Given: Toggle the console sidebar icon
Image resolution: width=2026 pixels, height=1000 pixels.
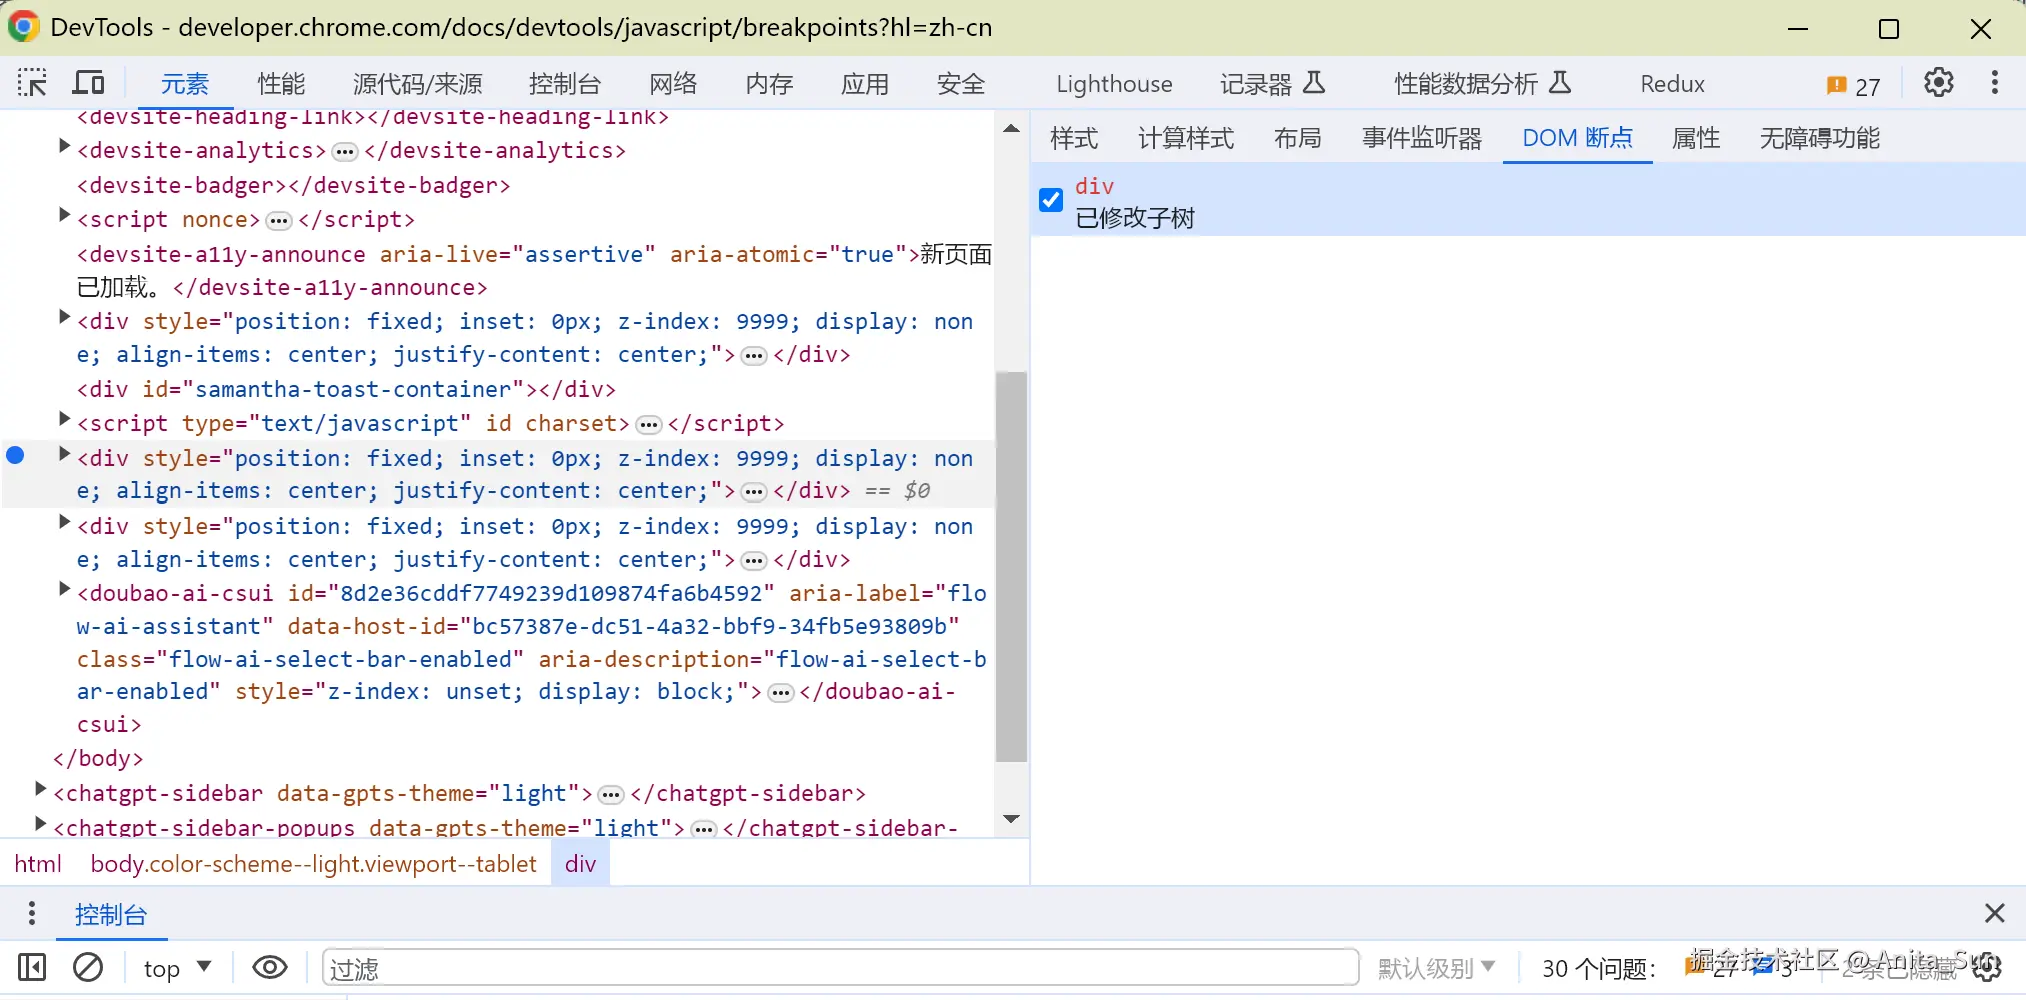Looking at the screenshot, I should [32, 967].
